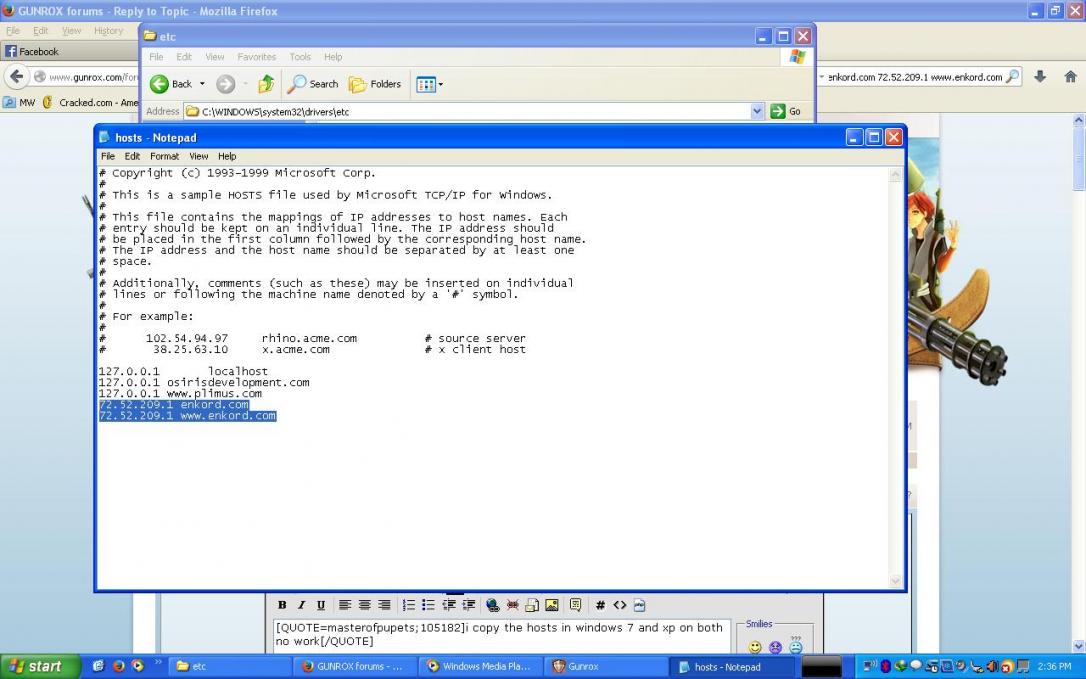Click the insert link globe icon
Viewport: 1086px width, 679px height.
pyautogui.click(x=492, y=605)
